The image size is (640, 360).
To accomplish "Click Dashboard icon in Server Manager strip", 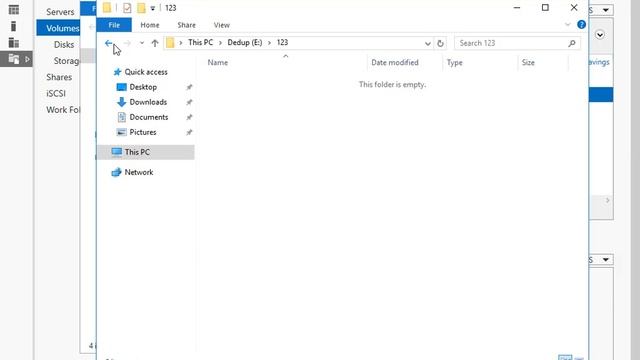I will point(14,10).
